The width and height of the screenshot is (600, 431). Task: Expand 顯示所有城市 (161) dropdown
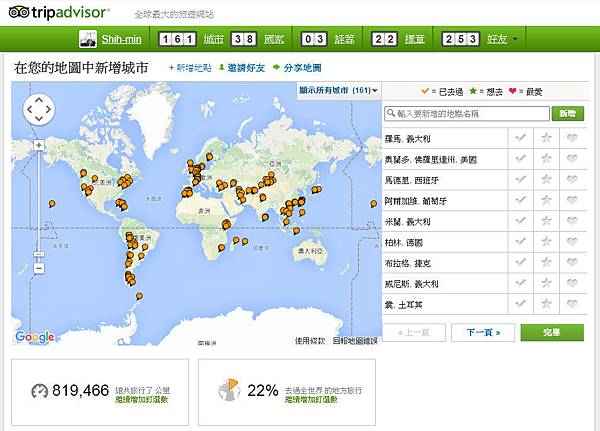point(338,89)
